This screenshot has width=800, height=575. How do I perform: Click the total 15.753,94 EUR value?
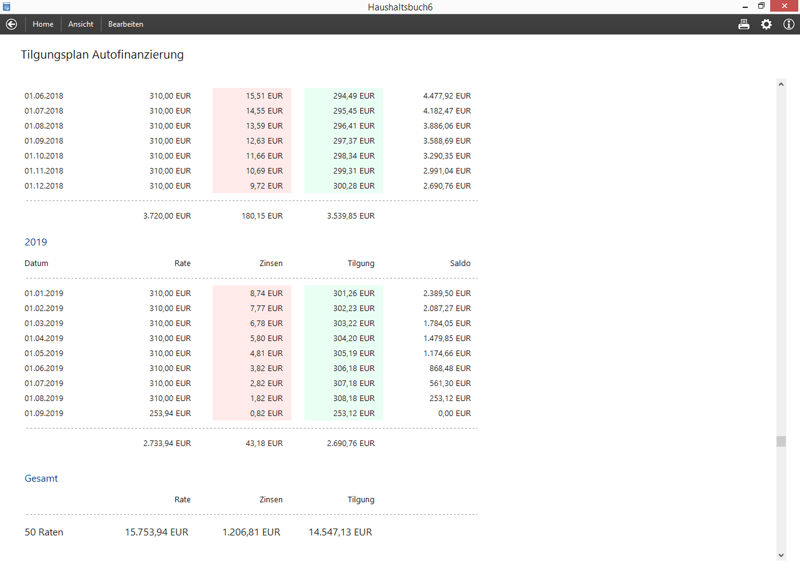(x=156, y=533)
